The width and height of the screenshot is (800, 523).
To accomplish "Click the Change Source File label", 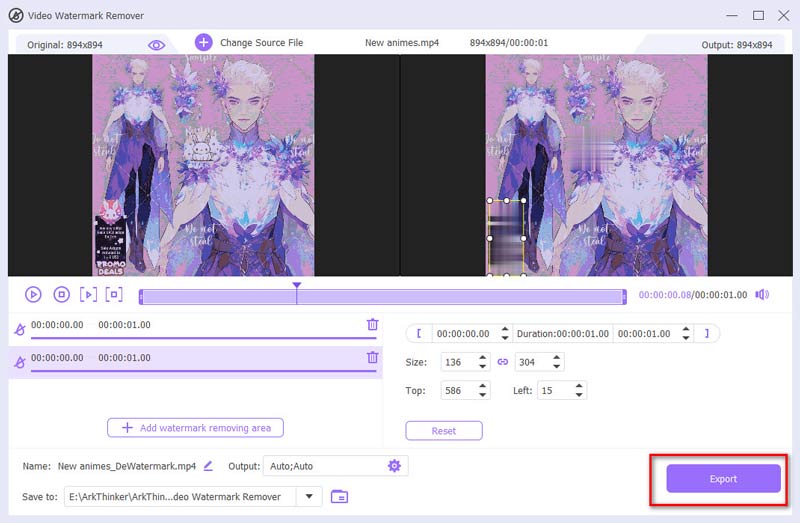I will click(261, 43).
